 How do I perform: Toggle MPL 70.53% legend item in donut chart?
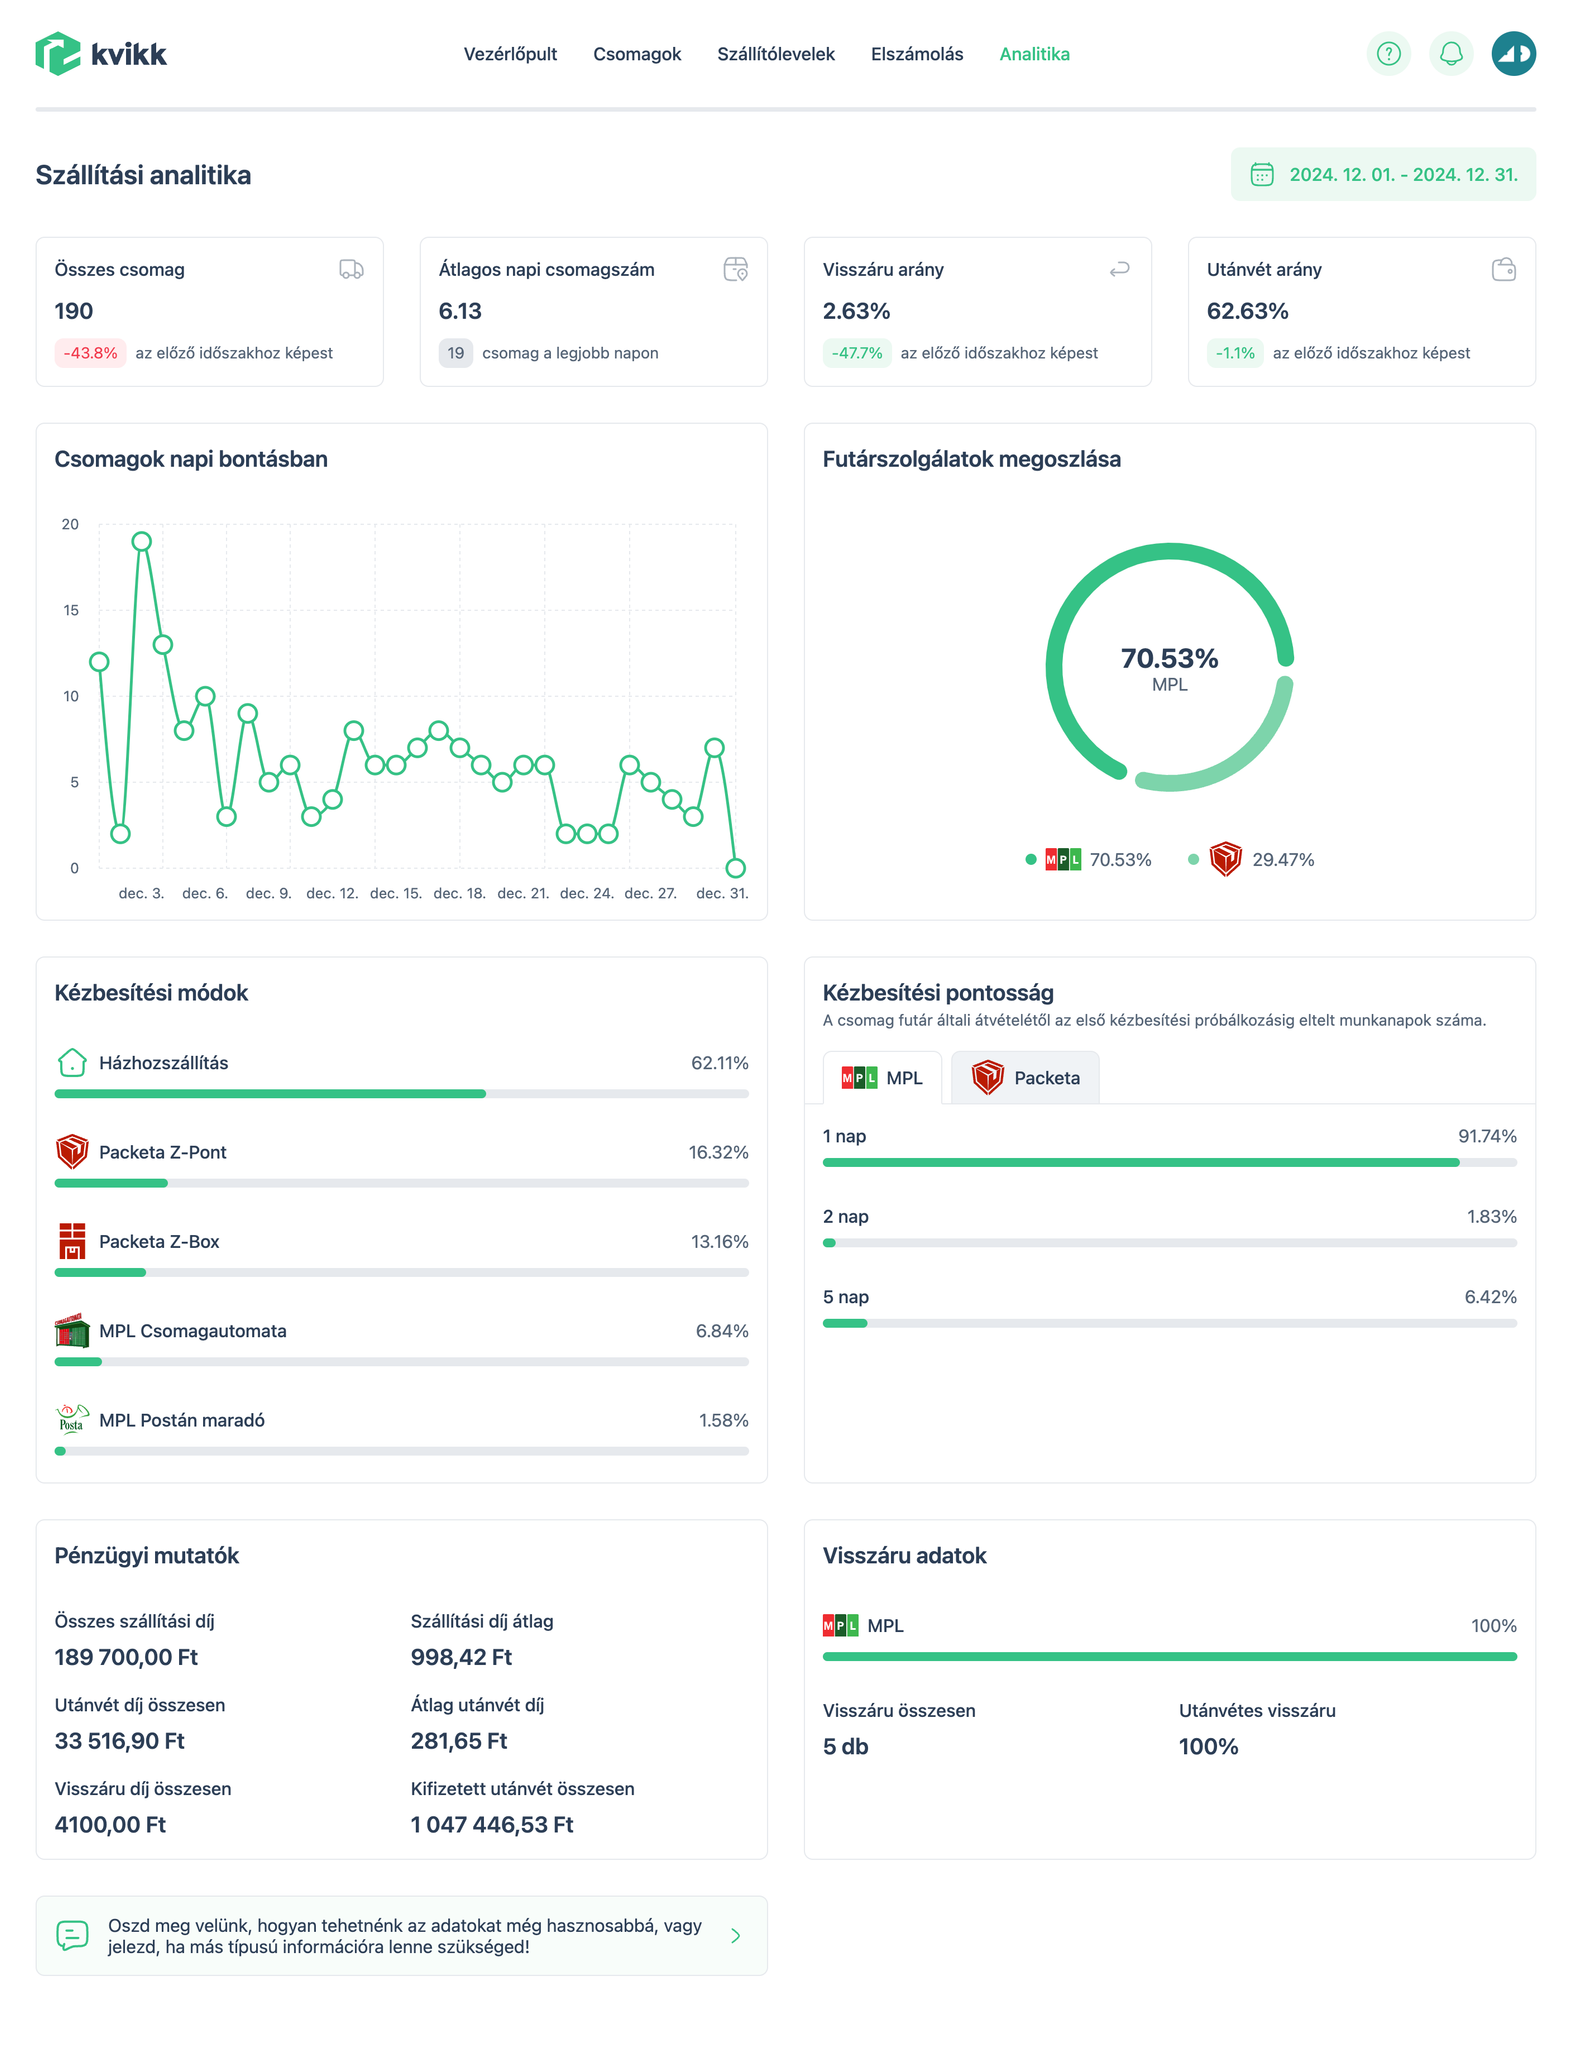(1089, 860)
